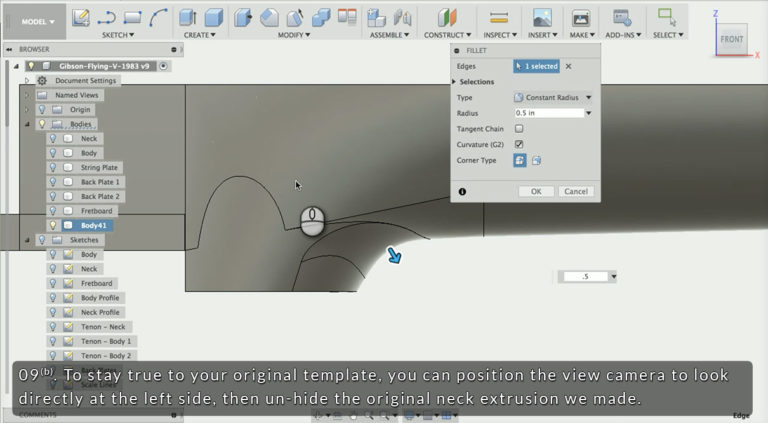Confirm fillet with the OK button
Viewport: 768px width, 423px height.
(x=536, y=191)
